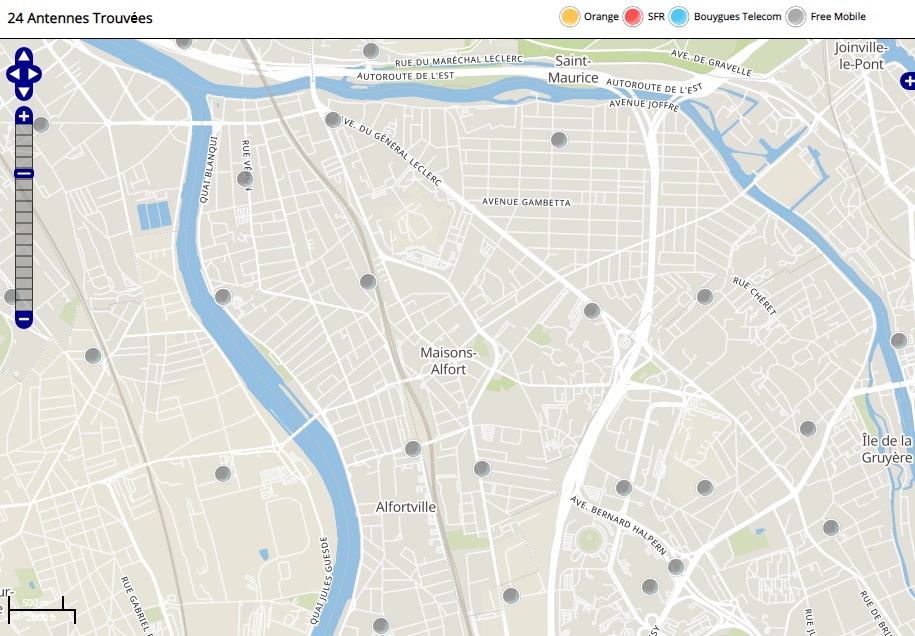The height and width of the screenshot is (636, 915).
Task: Click the Saint-Maurice town label
Action: point(573,69)
